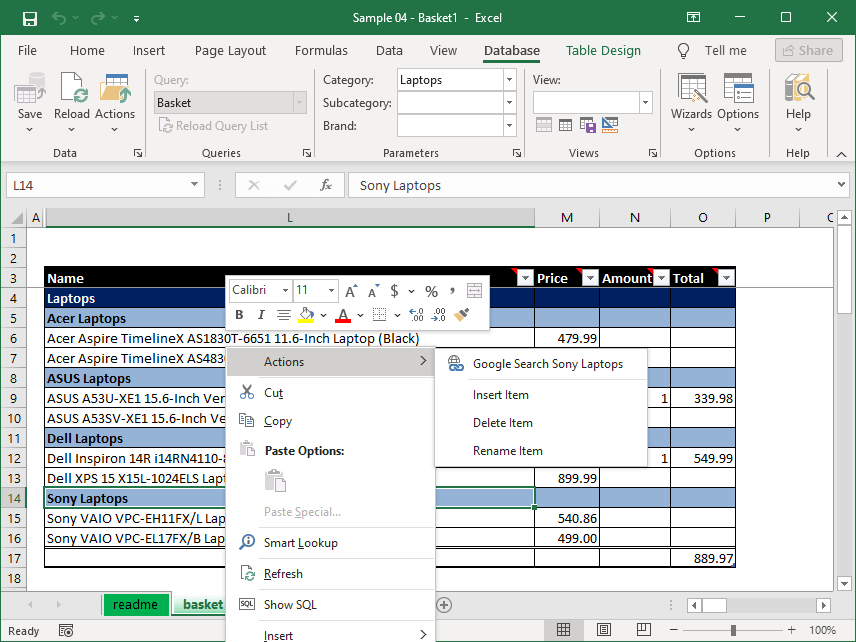Select Google Search Sony Laptops from the submenu

[x=552, y=363]
